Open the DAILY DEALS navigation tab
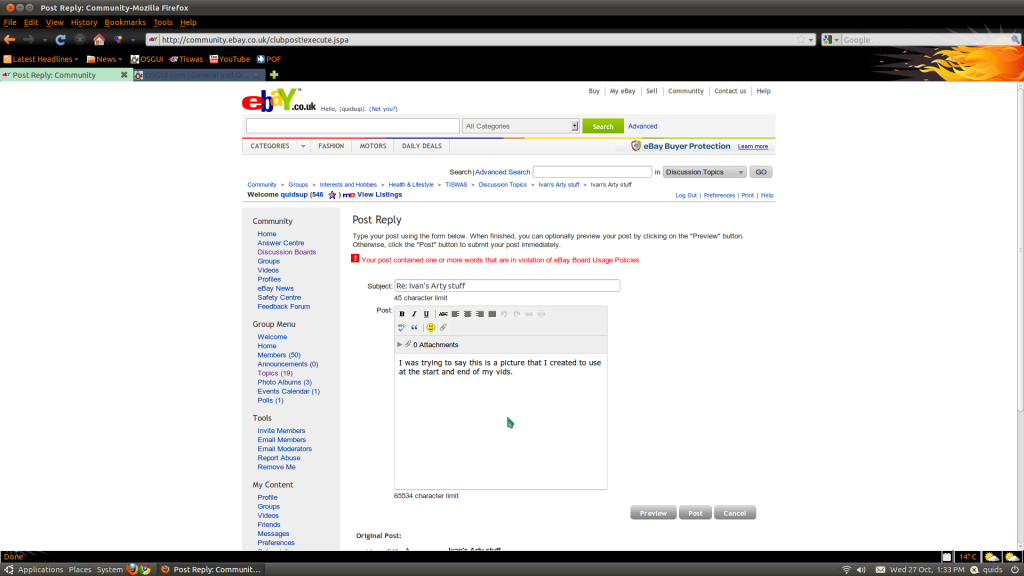The height and width of the screenshot is (576, 1024). point(422,146)
